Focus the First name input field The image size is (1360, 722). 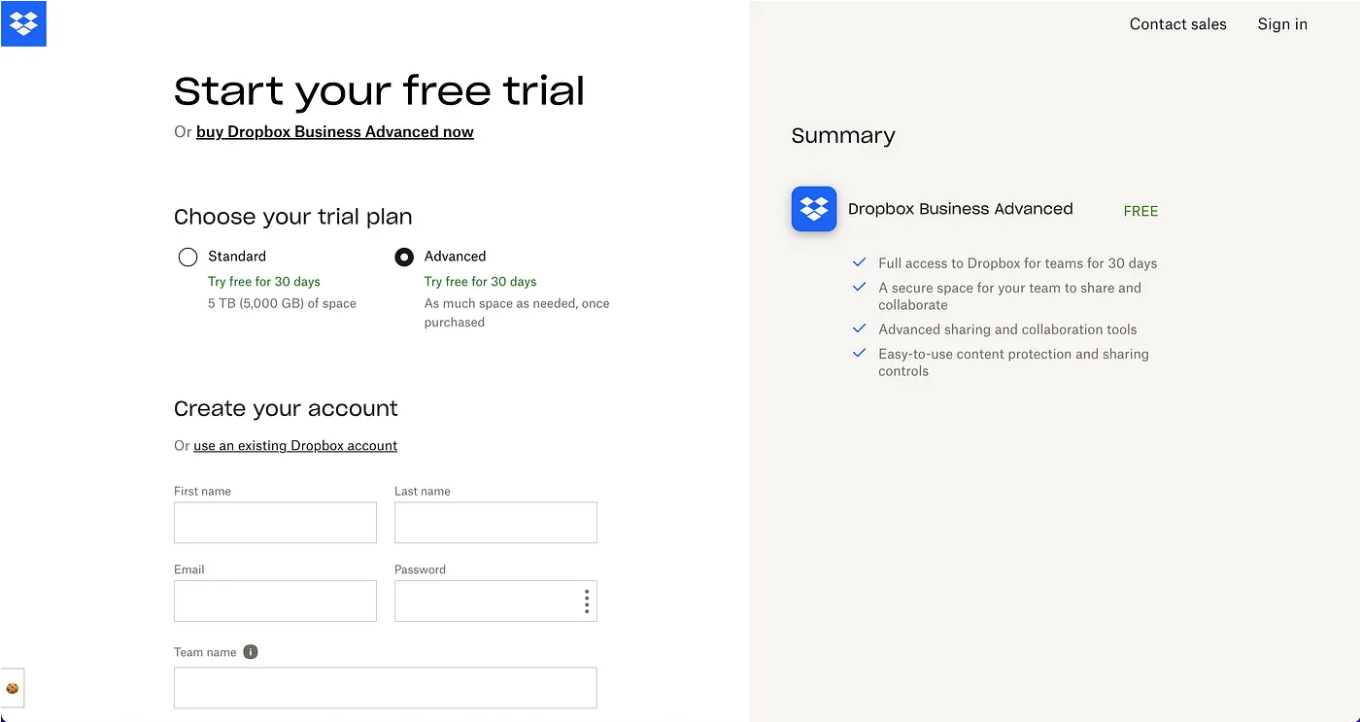(275, 523)
